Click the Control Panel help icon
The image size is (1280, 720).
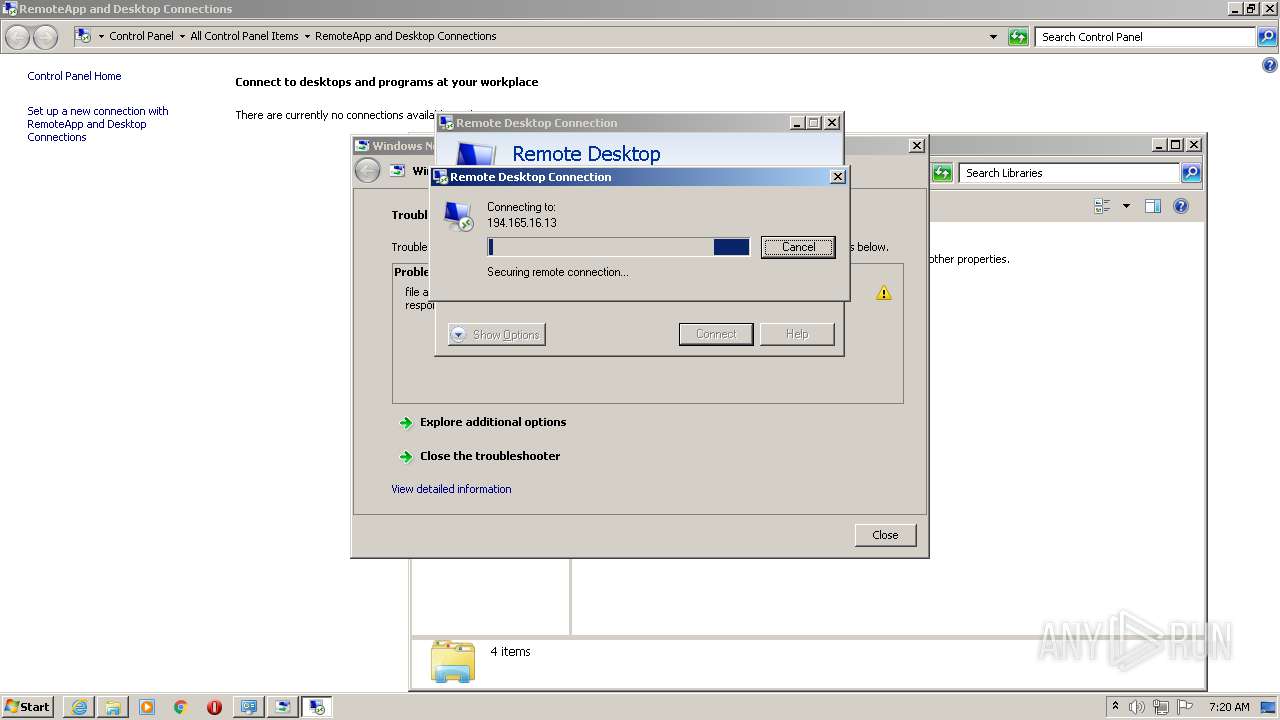1270,66
